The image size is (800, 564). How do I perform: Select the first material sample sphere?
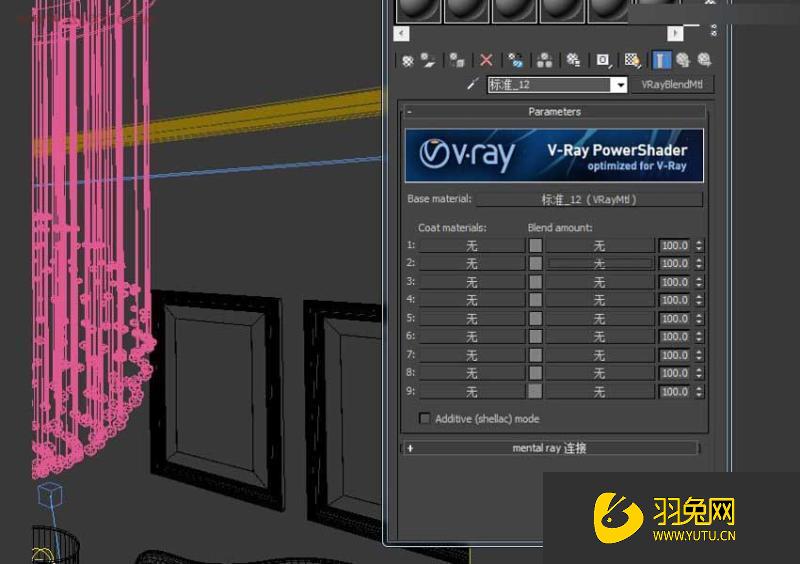[x=418, y=10]
